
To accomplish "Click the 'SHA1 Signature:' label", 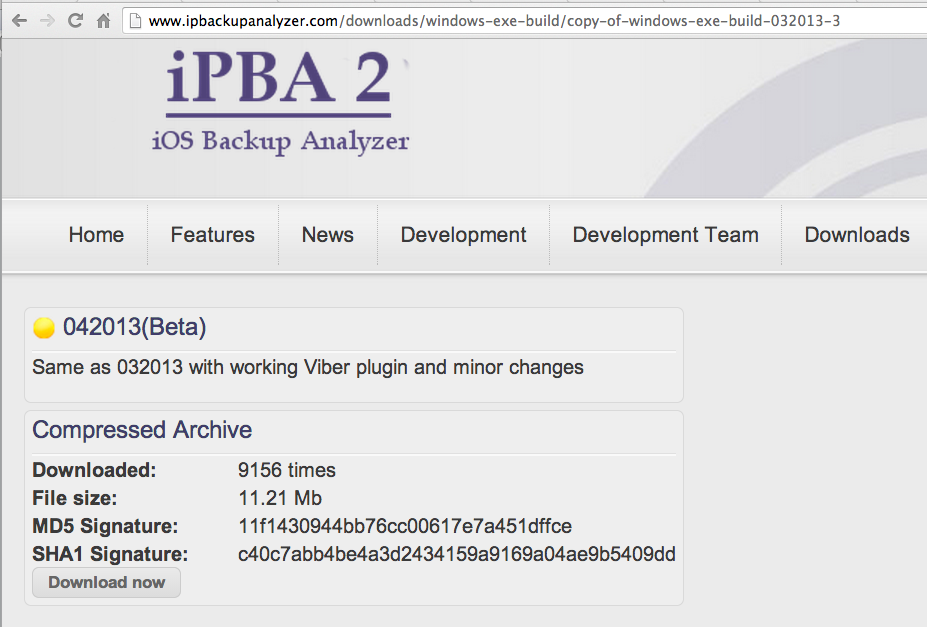I will tap(110, 554).
